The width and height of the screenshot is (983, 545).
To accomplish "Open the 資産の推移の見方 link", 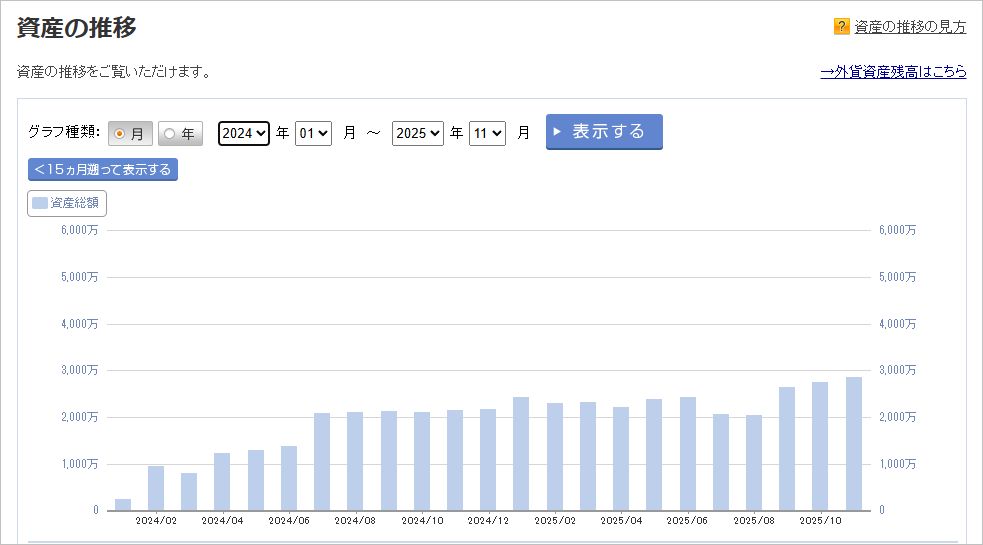I will (910, 26).
